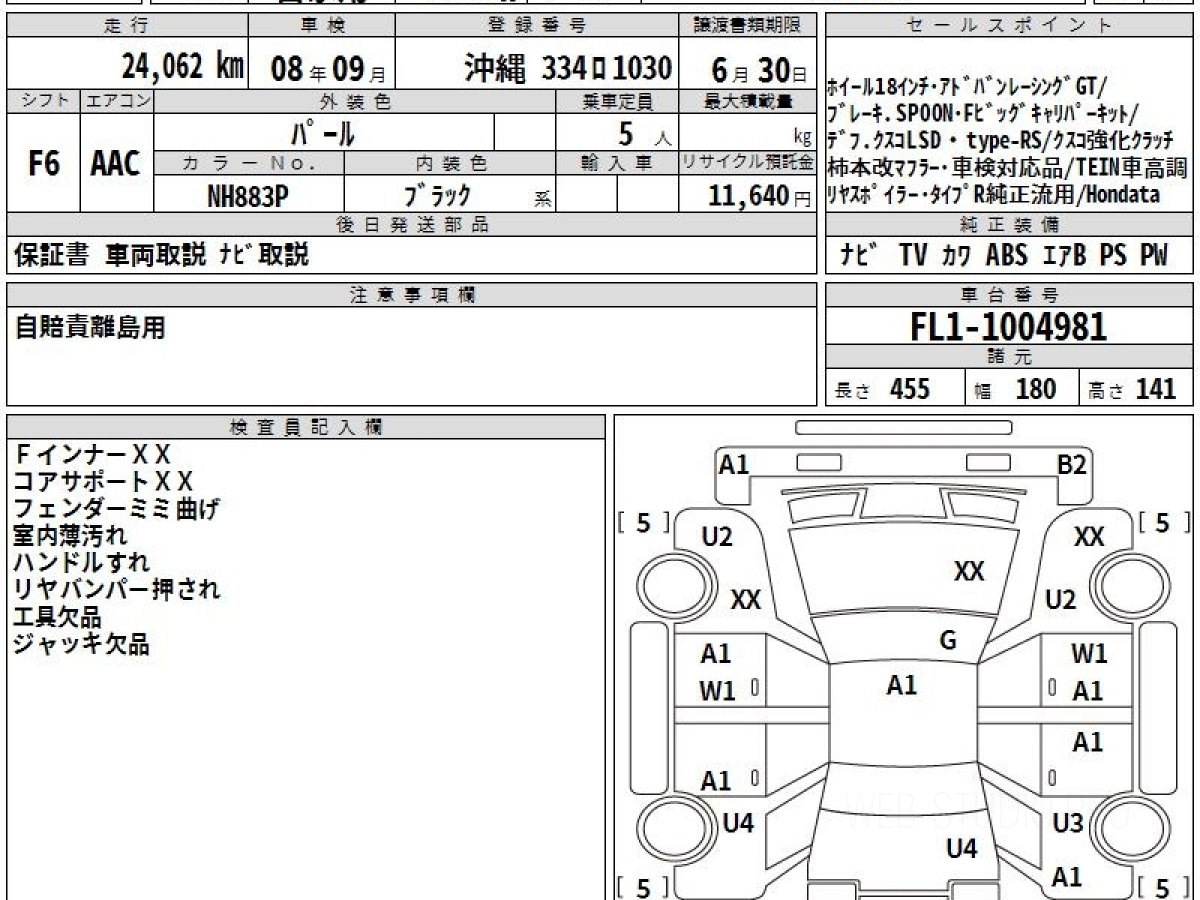Viewport: 1200px width, 900px height.
Task: Select the コアサポート XX note
Action: tap(103, 482)
